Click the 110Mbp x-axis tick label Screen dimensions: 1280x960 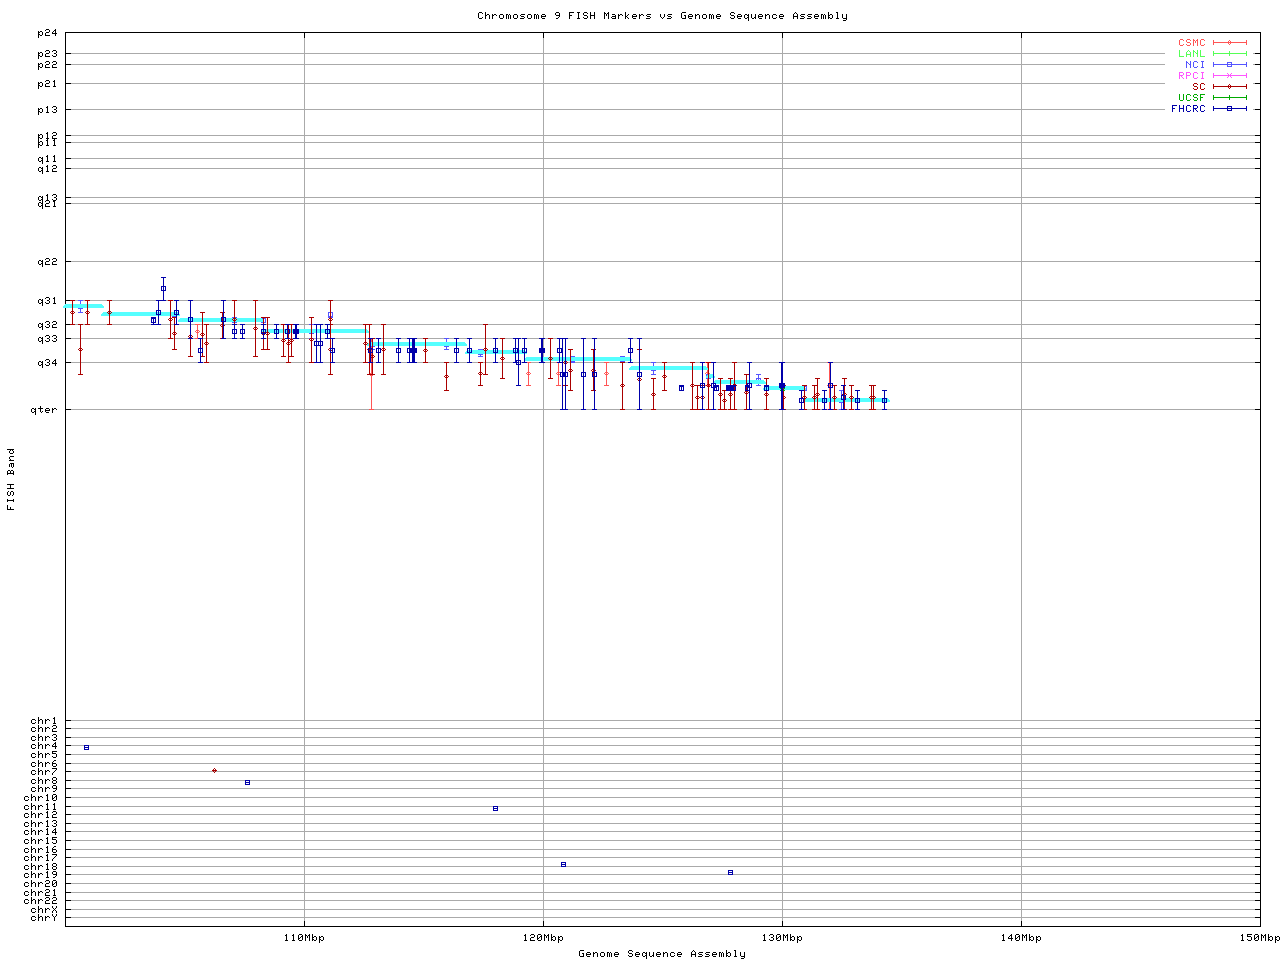tap(304, 938)
